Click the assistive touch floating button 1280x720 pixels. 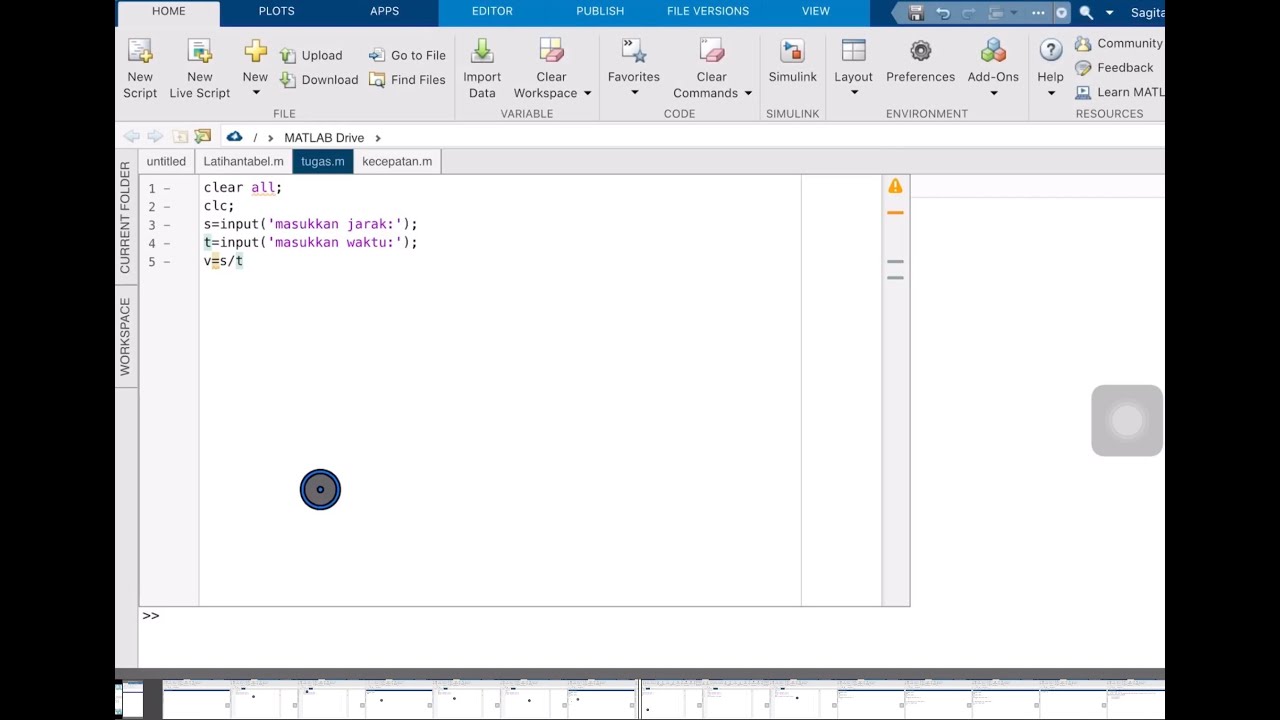click(x=1127, y=421)
